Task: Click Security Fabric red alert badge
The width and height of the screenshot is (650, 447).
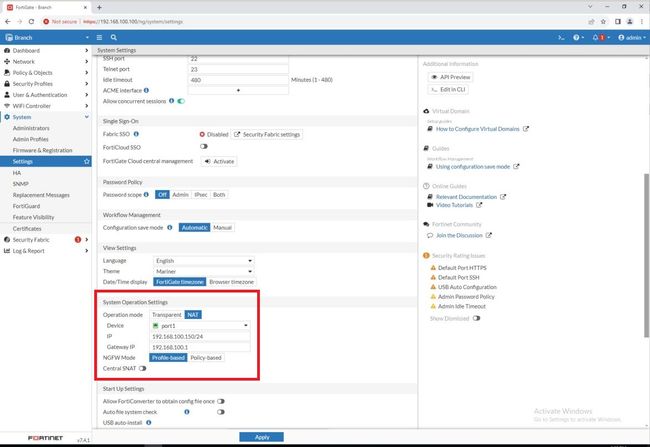Action: pyautogui.click(x=78, y=240)
